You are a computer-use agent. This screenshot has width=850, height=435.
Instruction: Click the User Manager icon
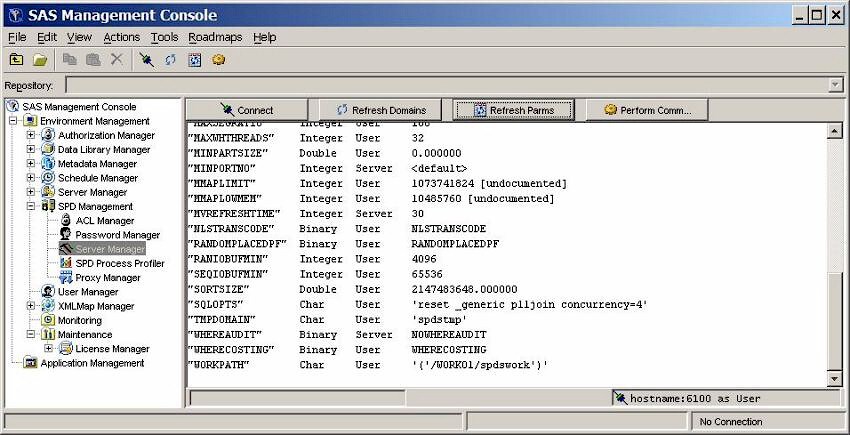[x=48, y=291]
